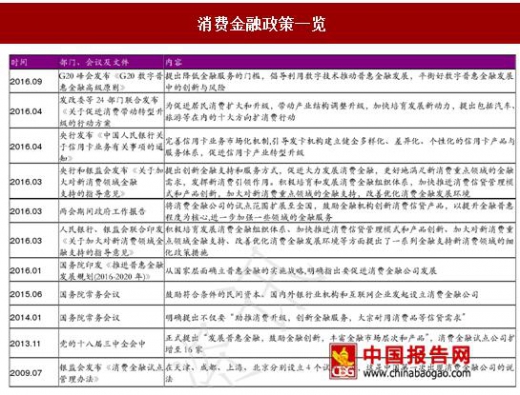Click the 发改委等 24 部门联合发布 cell
Screen dimensions: 520x395
point(111,111)
